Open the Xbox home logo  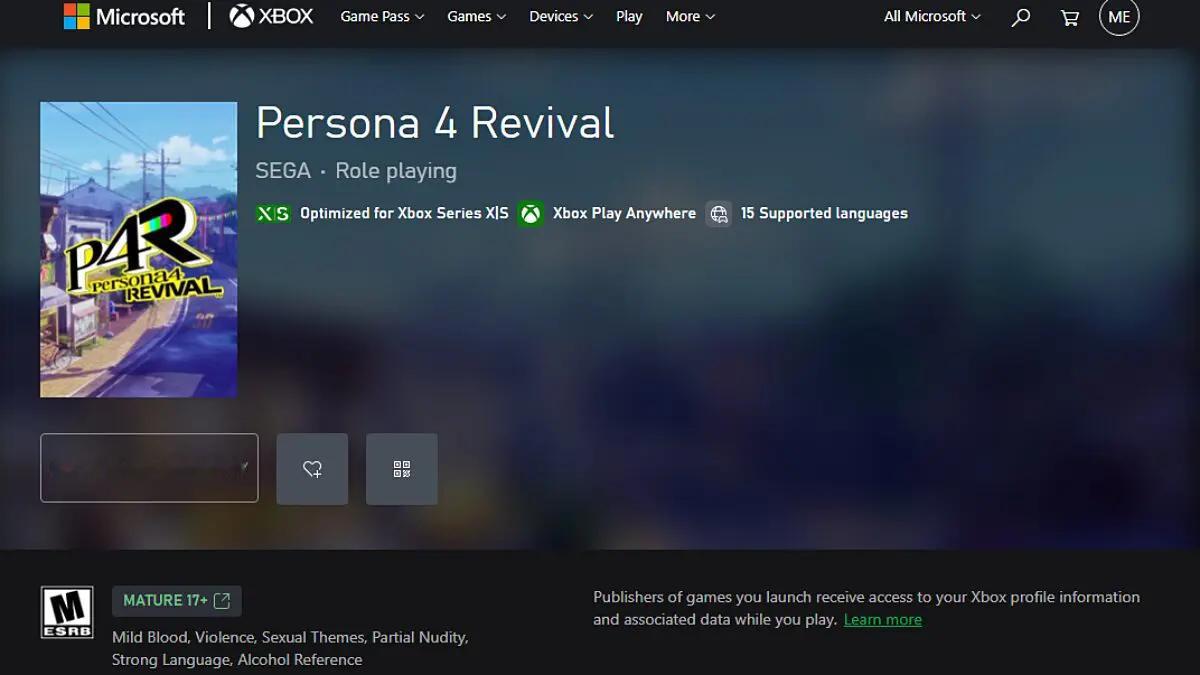pyautogui.click(x=271, y=16)
